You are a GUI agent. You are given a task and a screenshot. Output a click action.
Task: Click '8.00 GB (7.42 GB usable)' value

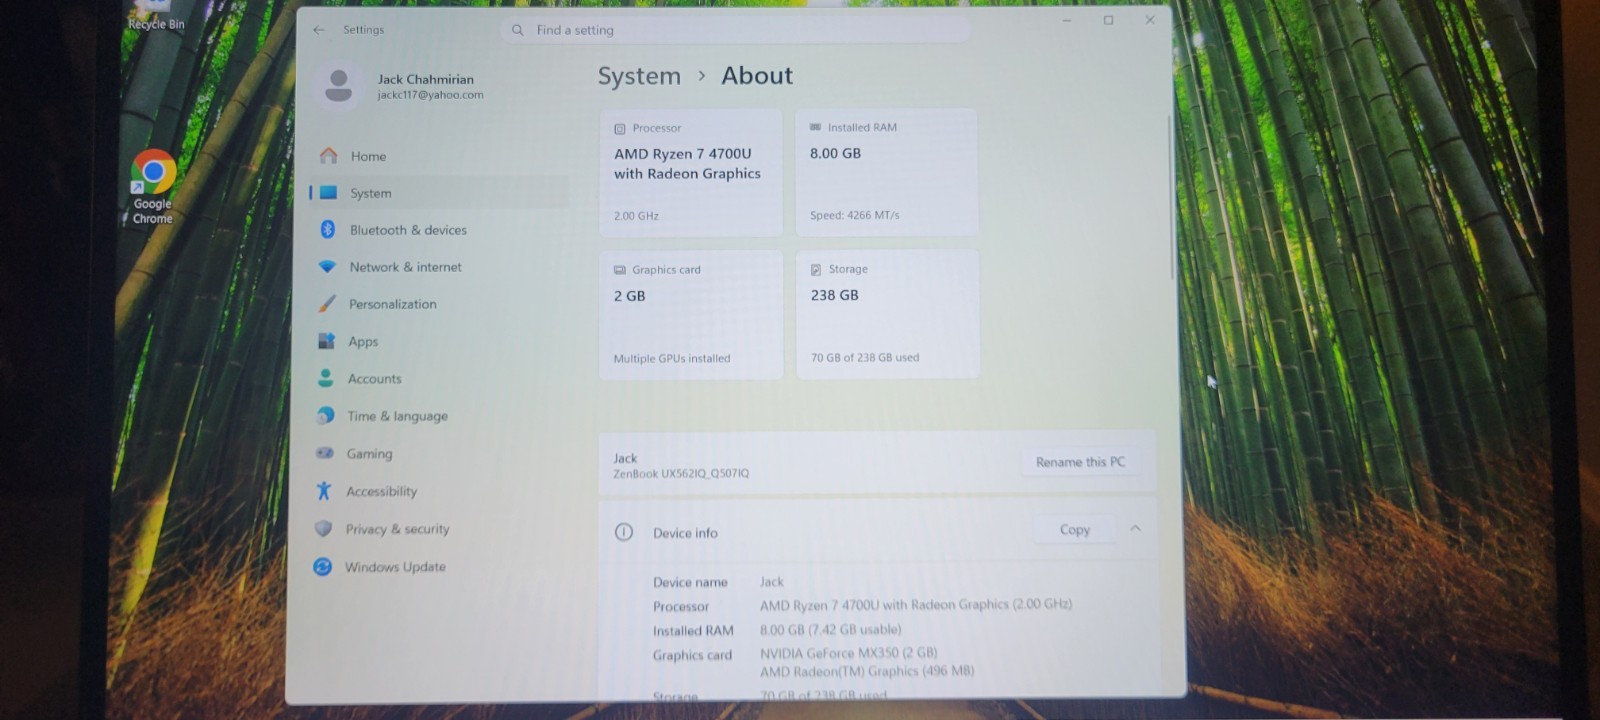coord(831,629)
